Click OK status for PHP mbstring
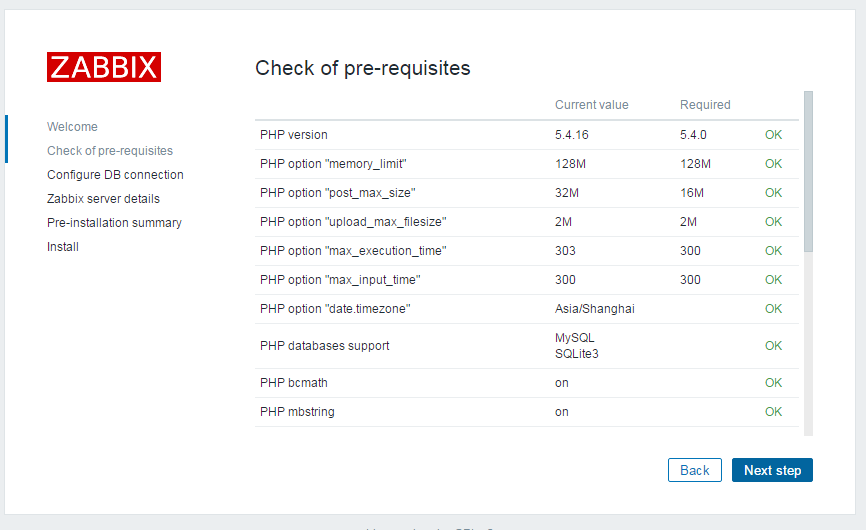 pyautogui.click(x=773, y=412)
